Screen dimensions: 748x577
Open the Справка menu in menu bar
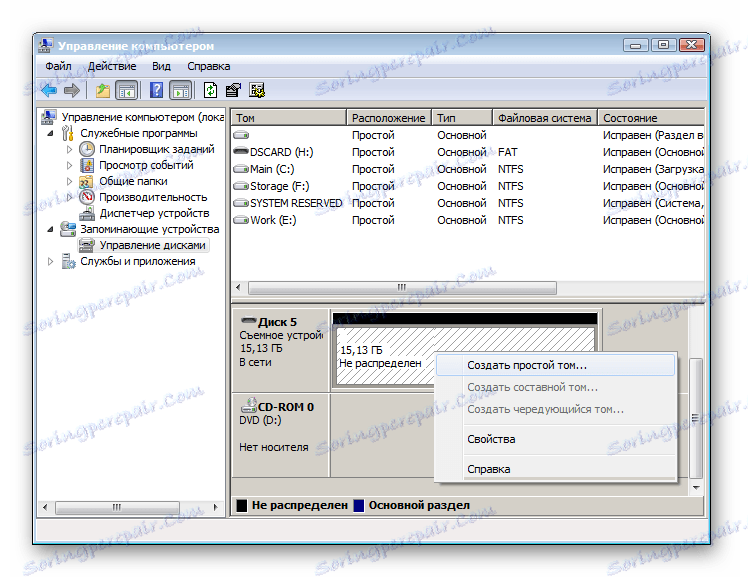(208, 66)
